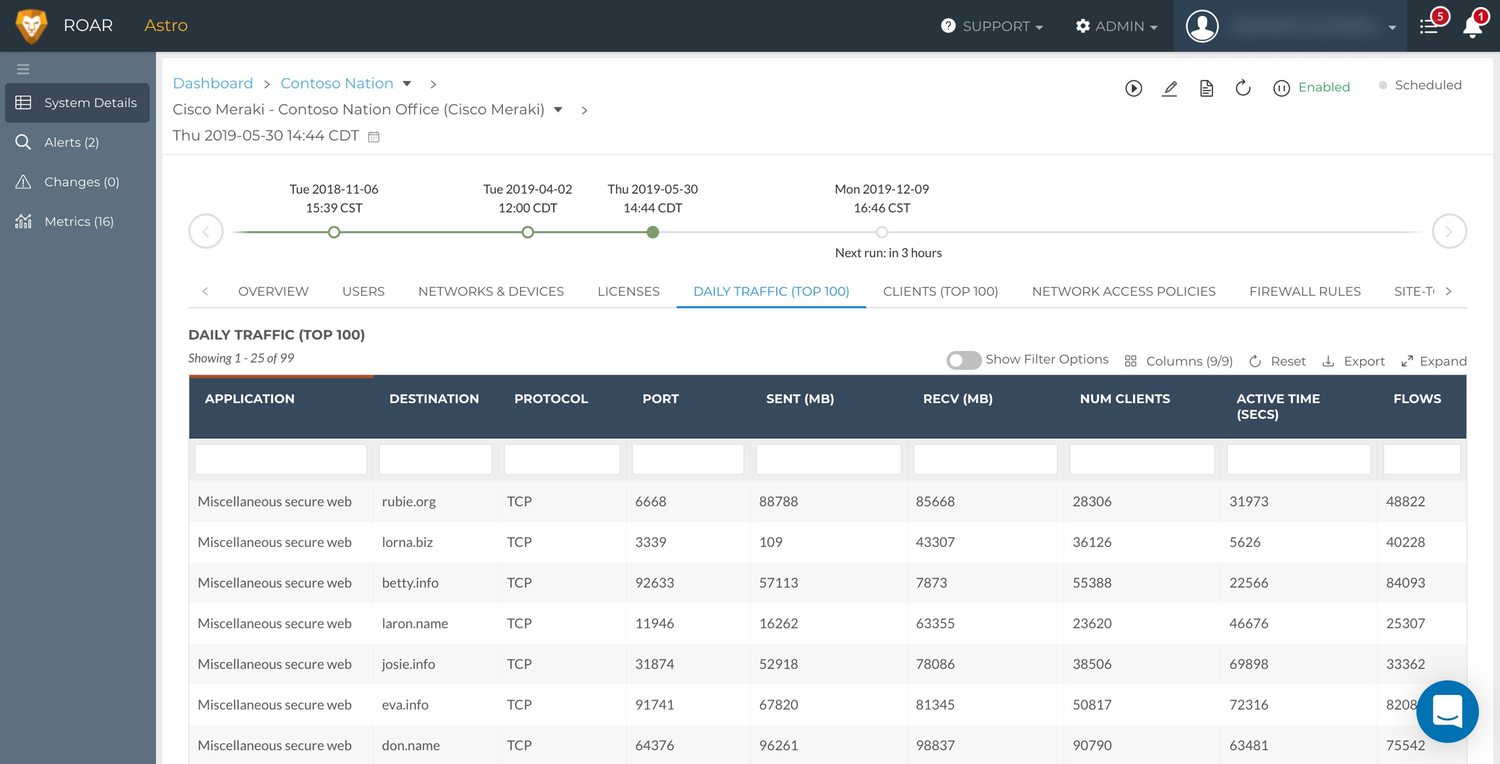Navigate to Dashboard via breadcrumb link
Image resolution: width=1500 pixels, height=764 pixels.
[213, 83]
